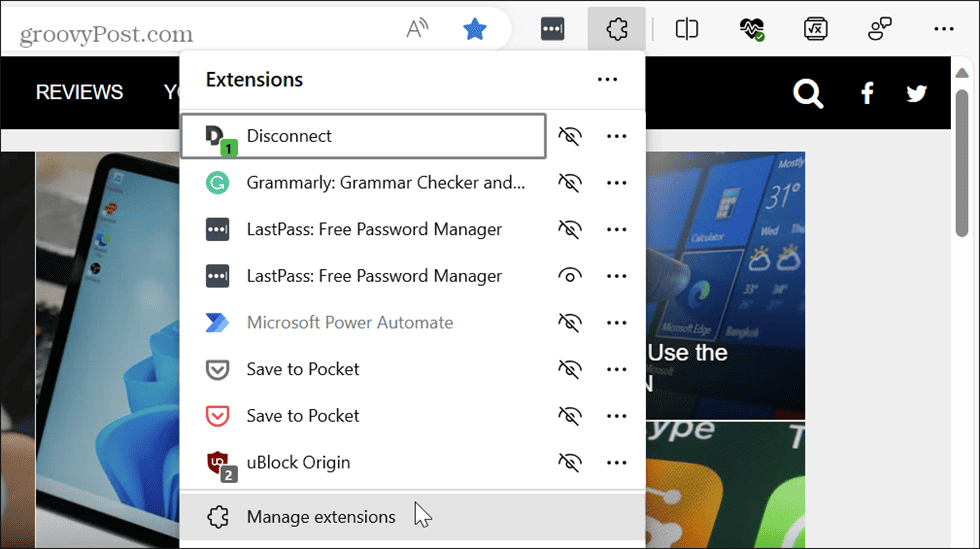980x549 pixels.
Task: Click the Grammarly green G icon
Action: (x=218, y=183)
